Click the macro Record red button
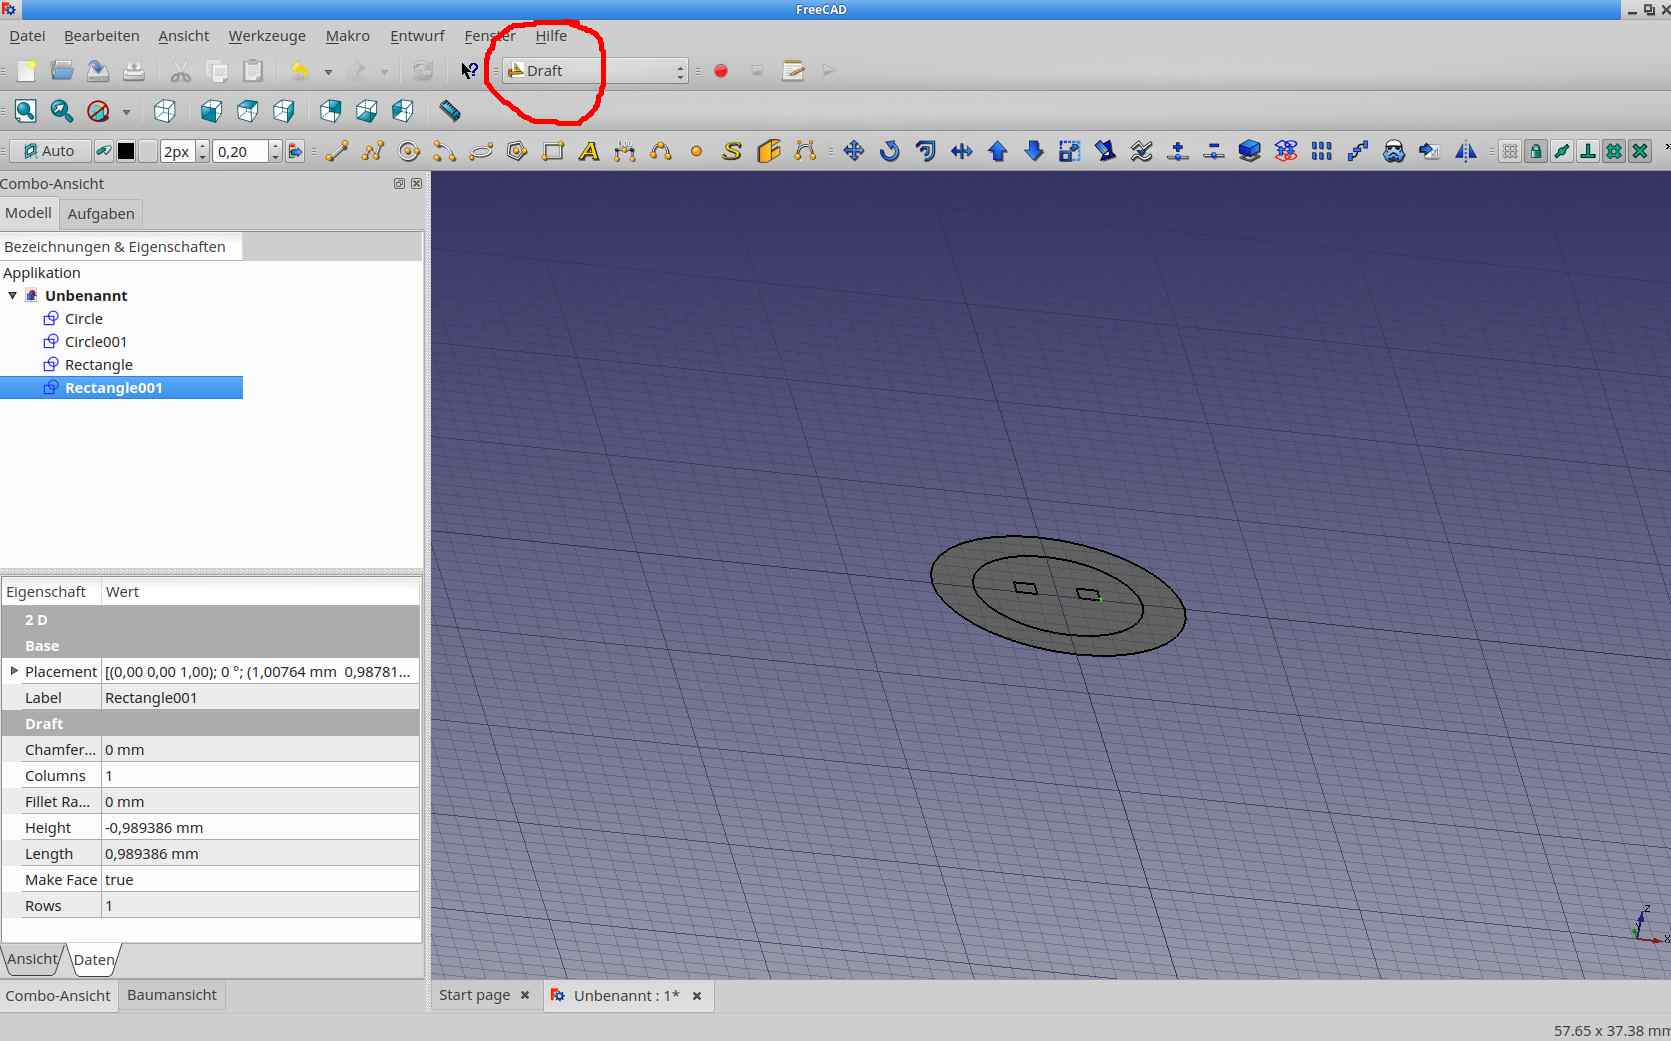The height and width of the screenshot is (1041, 1671). click(721, 71)
